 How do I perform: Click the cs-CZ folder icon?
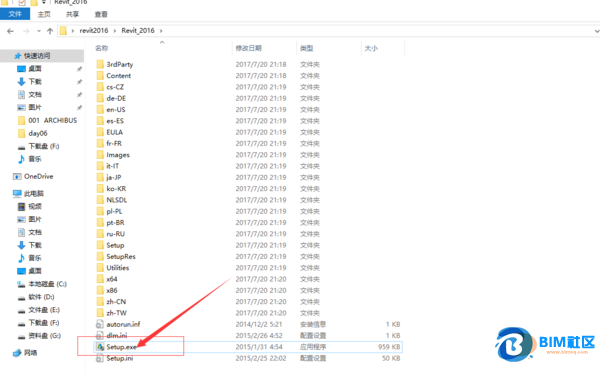100,87
